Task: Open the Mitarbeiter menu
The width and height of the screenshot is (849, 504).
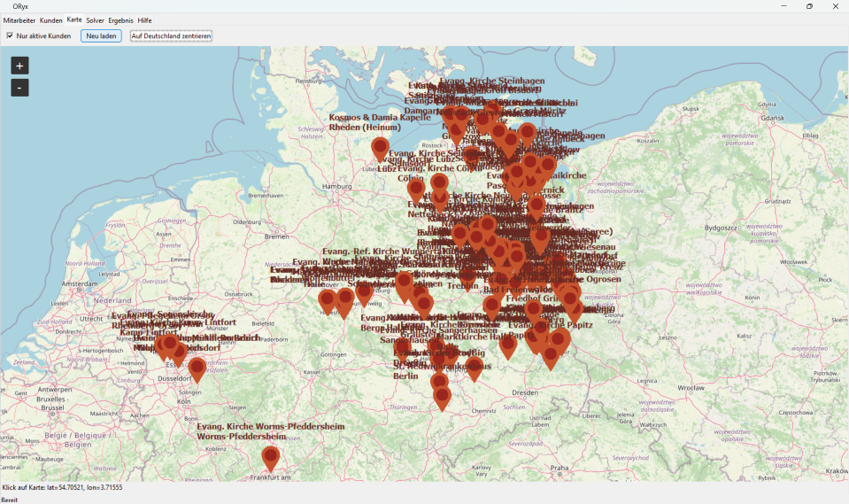Action: coord(19,20)
